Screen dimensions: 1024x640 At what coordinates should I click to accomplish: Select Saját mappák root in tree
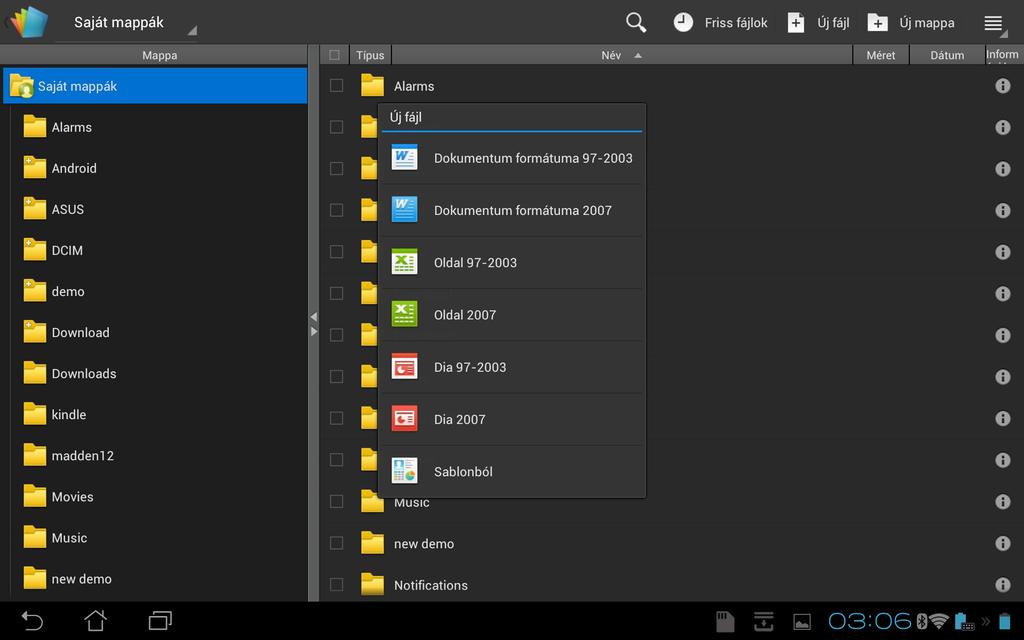coord(155,86)
